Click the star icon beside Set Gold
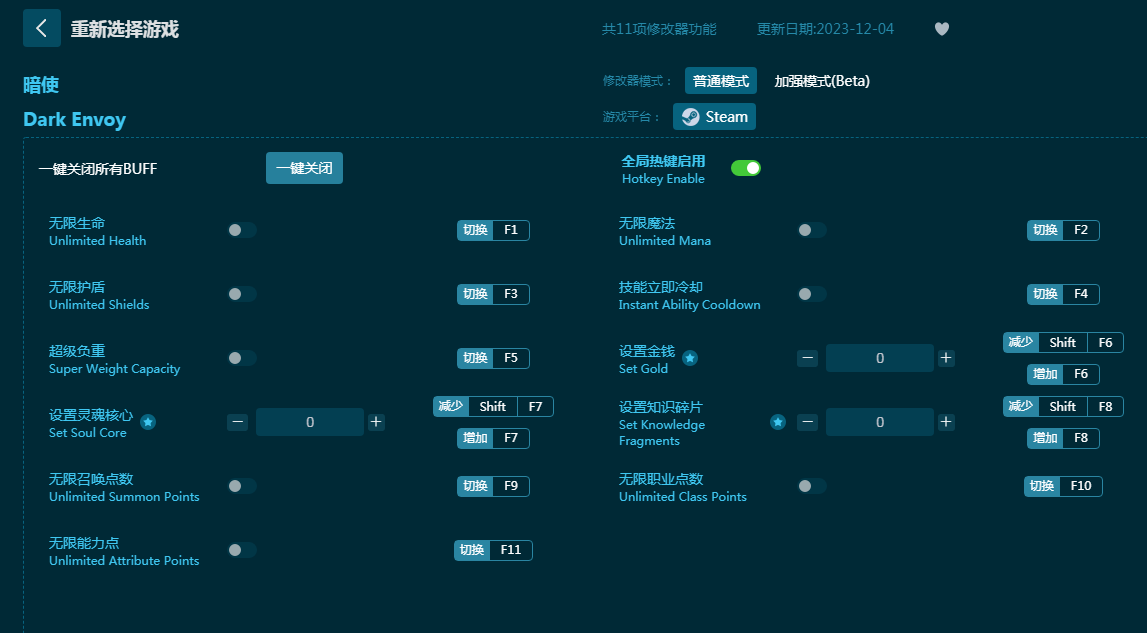 click(690, 358)
